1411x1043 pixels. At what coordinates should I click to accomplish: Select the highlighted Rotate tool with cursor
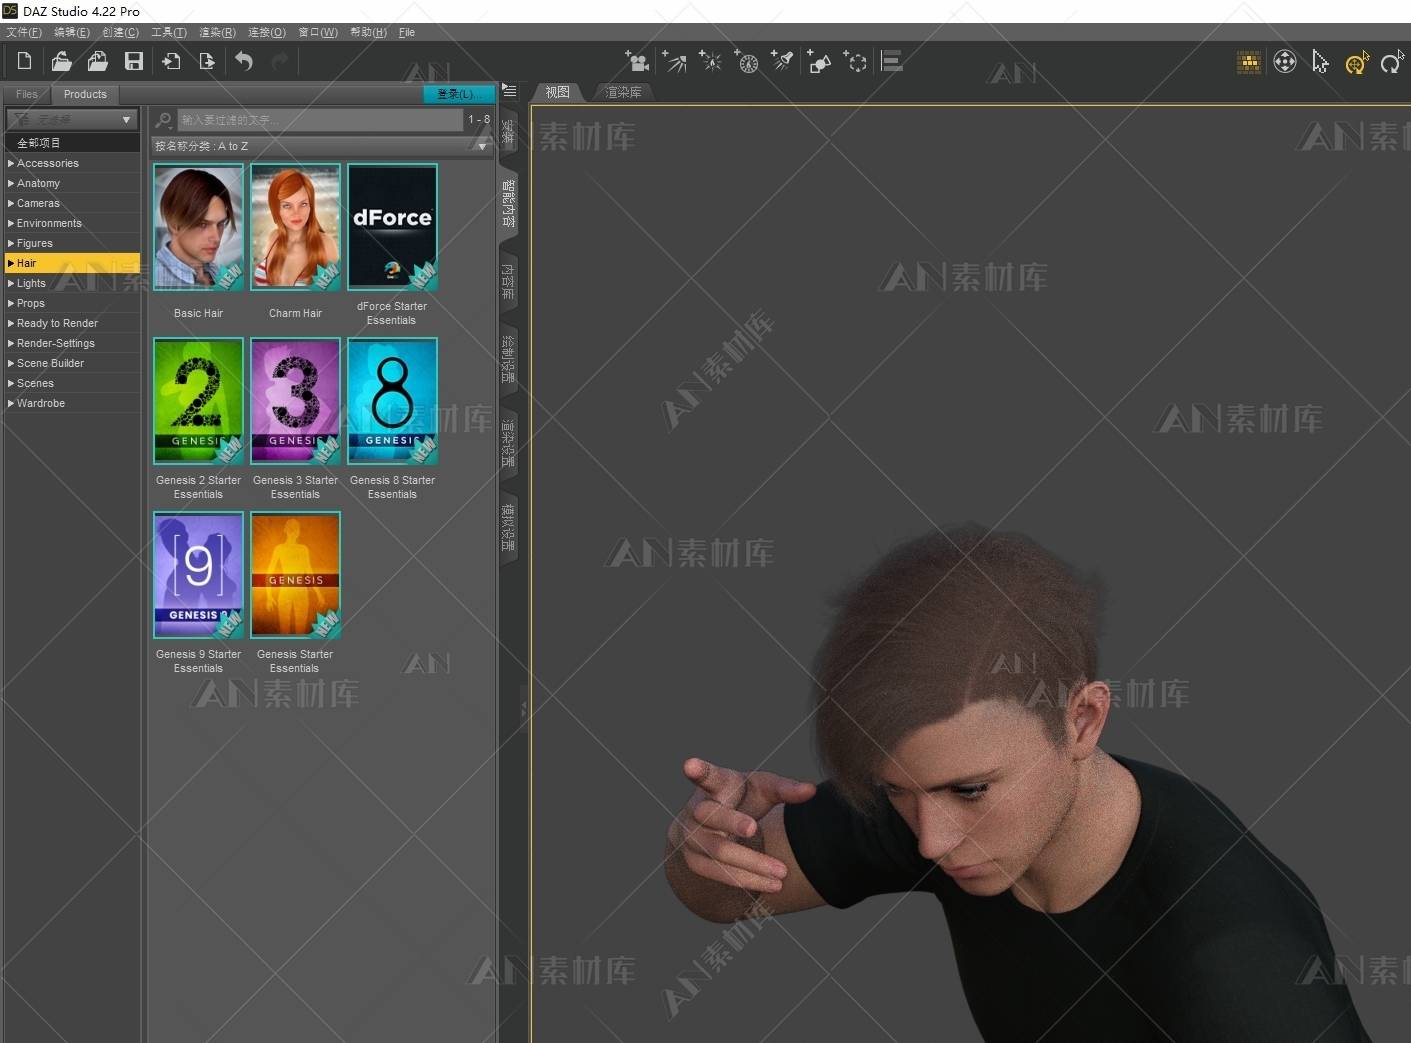pyautogui.click(x=1356, y=63)
